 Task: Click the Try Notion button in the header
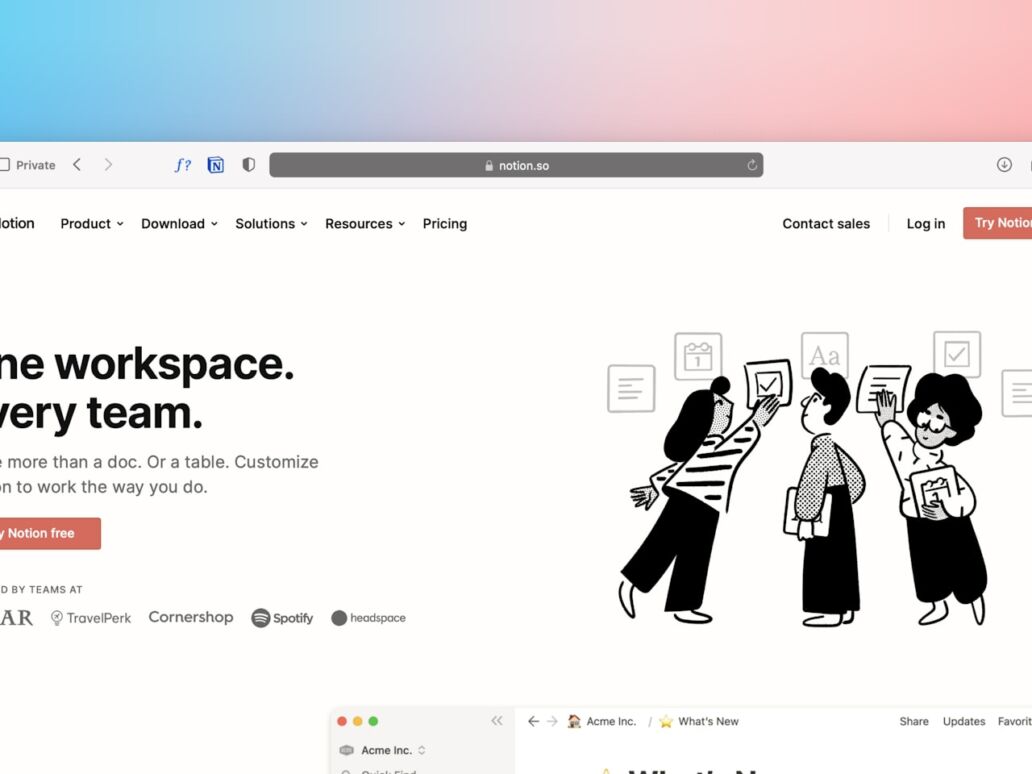[x=998, y=223]
